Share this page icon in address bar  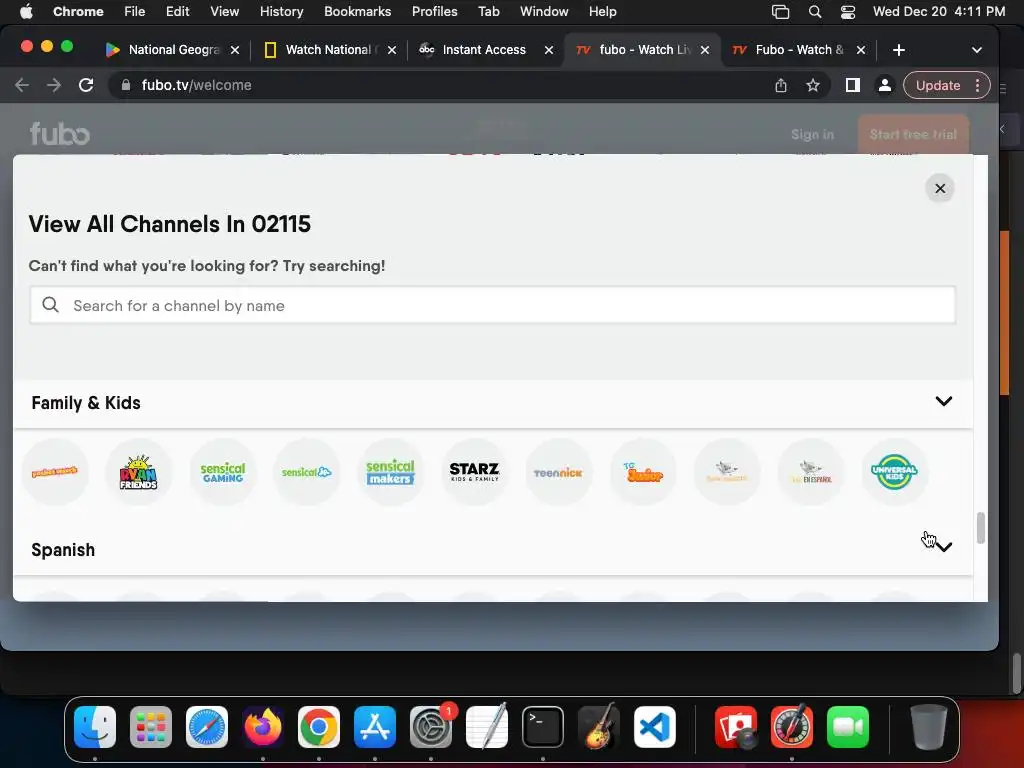tap(780, 85)
